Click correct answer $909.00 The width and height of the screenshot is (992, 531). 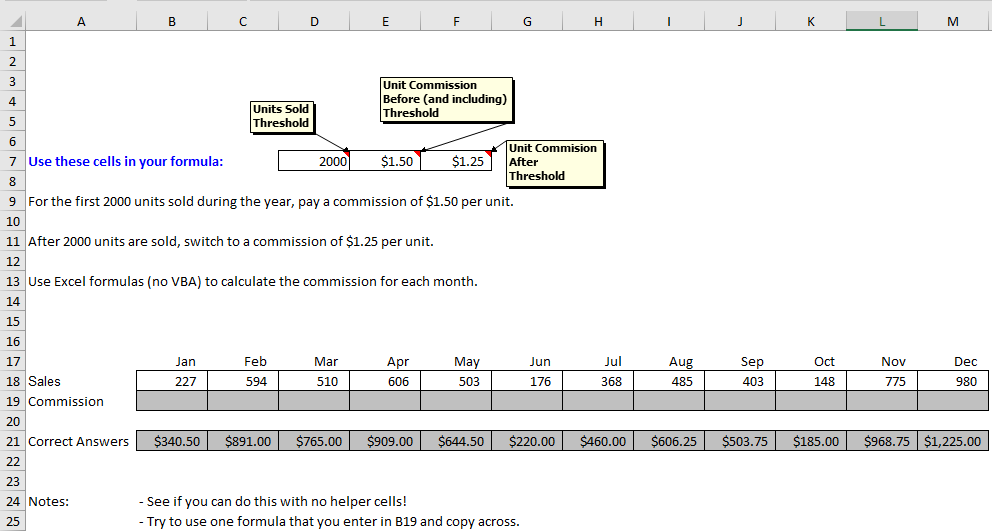(x=385, y=441)
